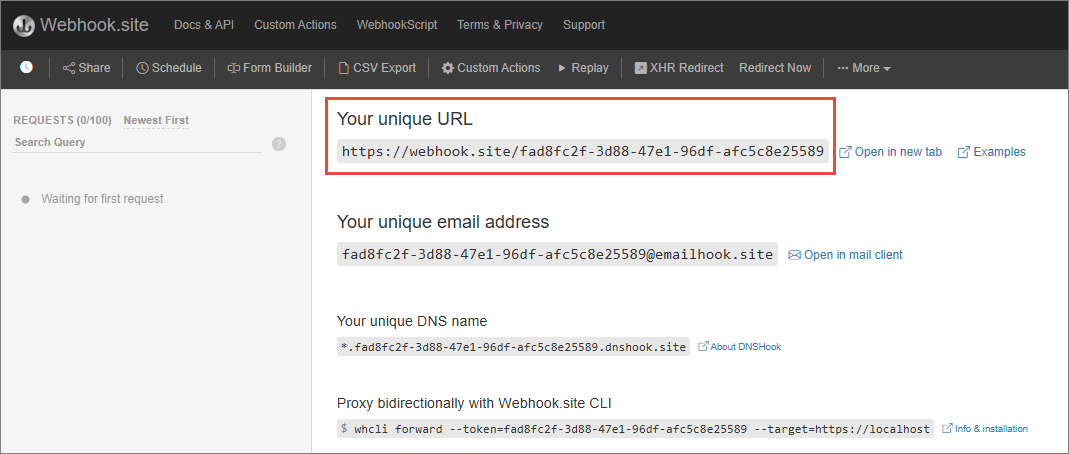The width and height of the screenshot is (1069, 454).
Task: Click the search query help icon
Action: point(279,144)
